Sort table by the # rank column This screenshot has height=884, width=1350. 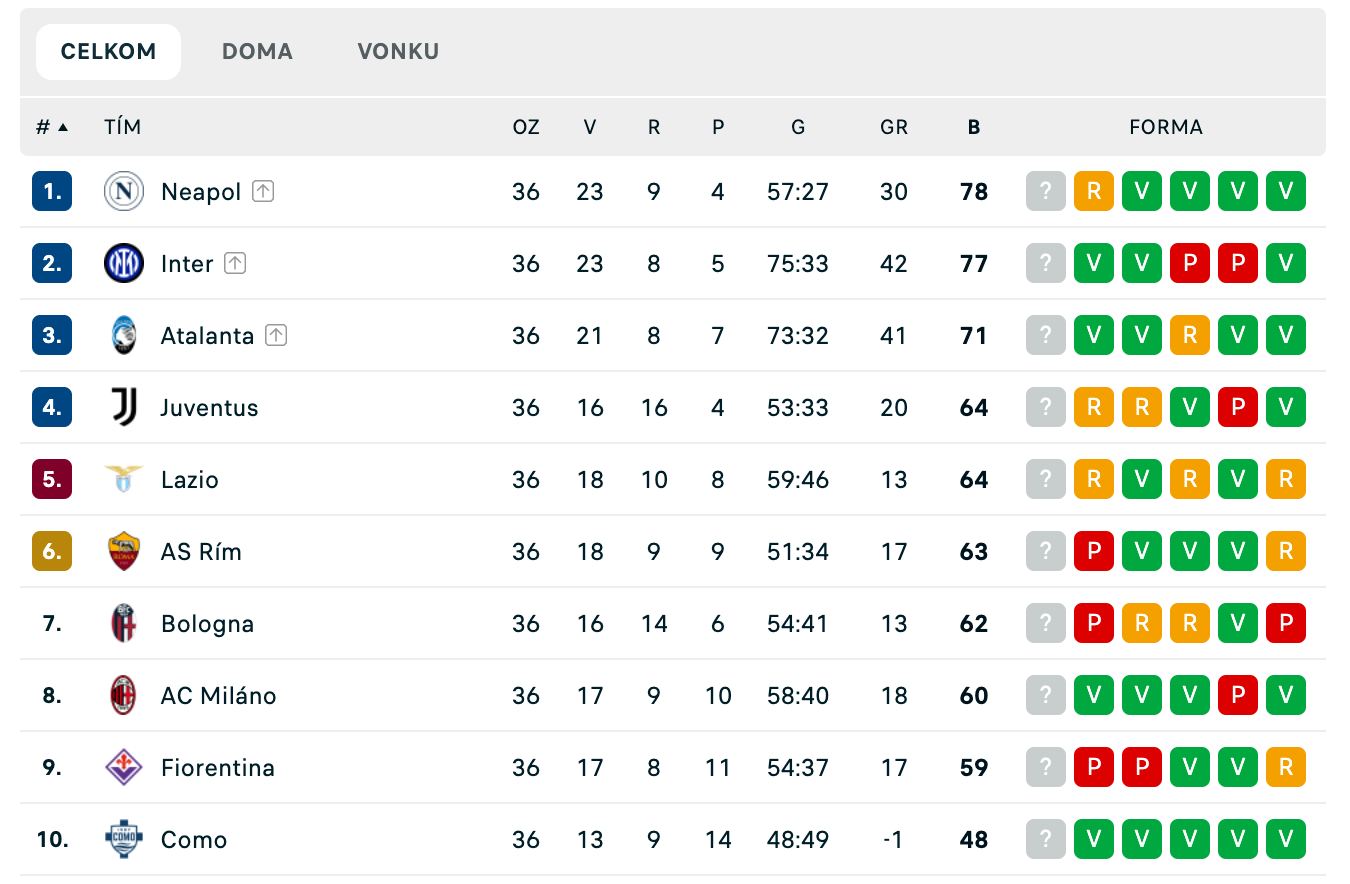click(x=52, y=127)
